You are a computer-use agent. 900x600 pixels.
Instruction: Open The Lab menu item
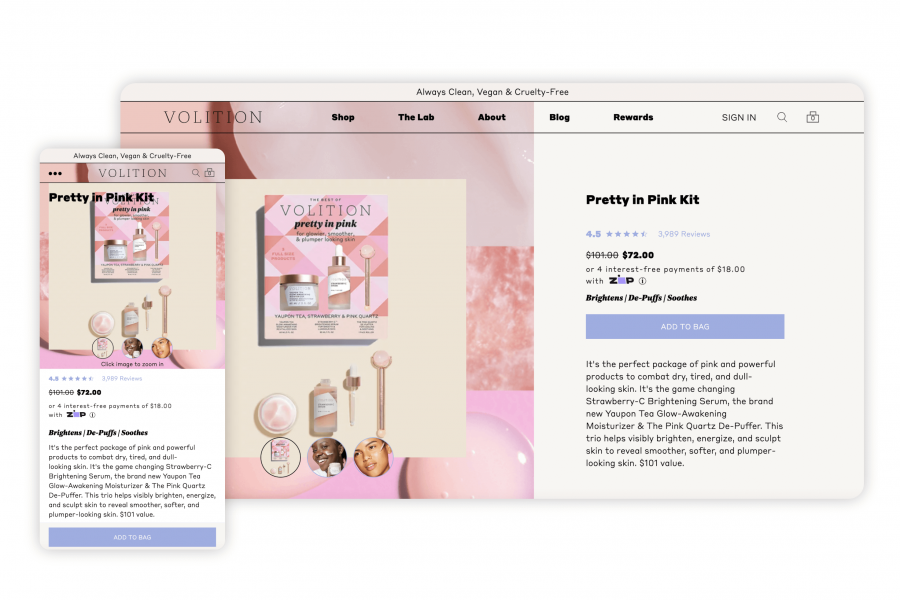tap(416, 117)
